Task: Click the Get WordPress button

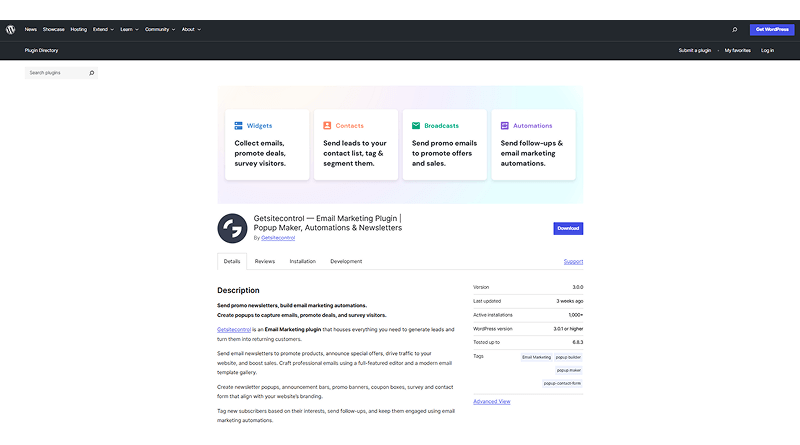Action: click(x=772, y=30)
